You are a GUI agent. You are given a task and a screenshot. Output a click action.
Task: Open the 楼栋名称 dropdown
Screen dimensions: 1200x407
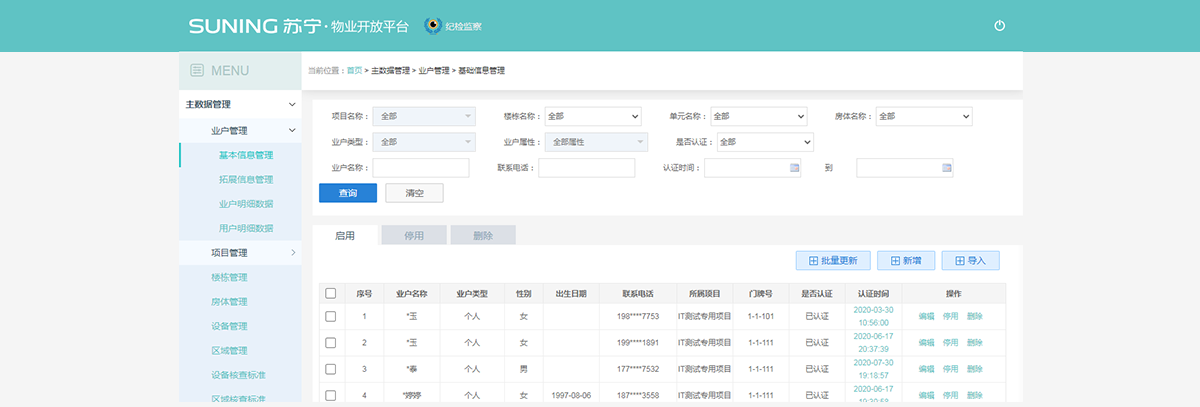592,116
